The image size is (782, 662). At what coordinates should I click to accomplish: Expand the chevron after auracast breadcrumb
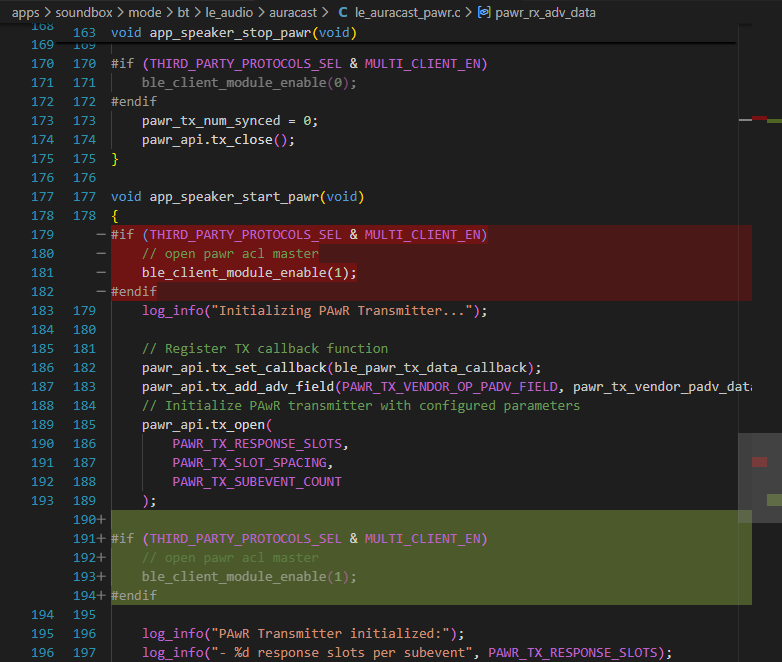coord(325,12)
